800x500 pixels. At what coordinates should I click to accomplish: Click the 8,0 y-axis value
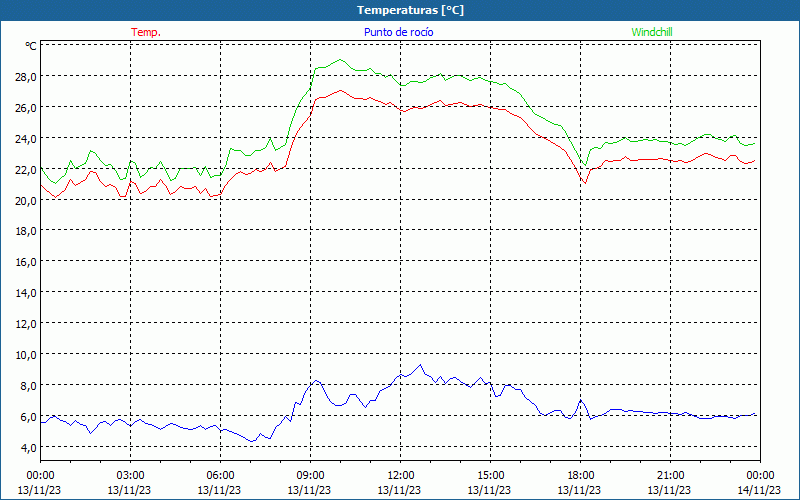(x=31, y=386)
